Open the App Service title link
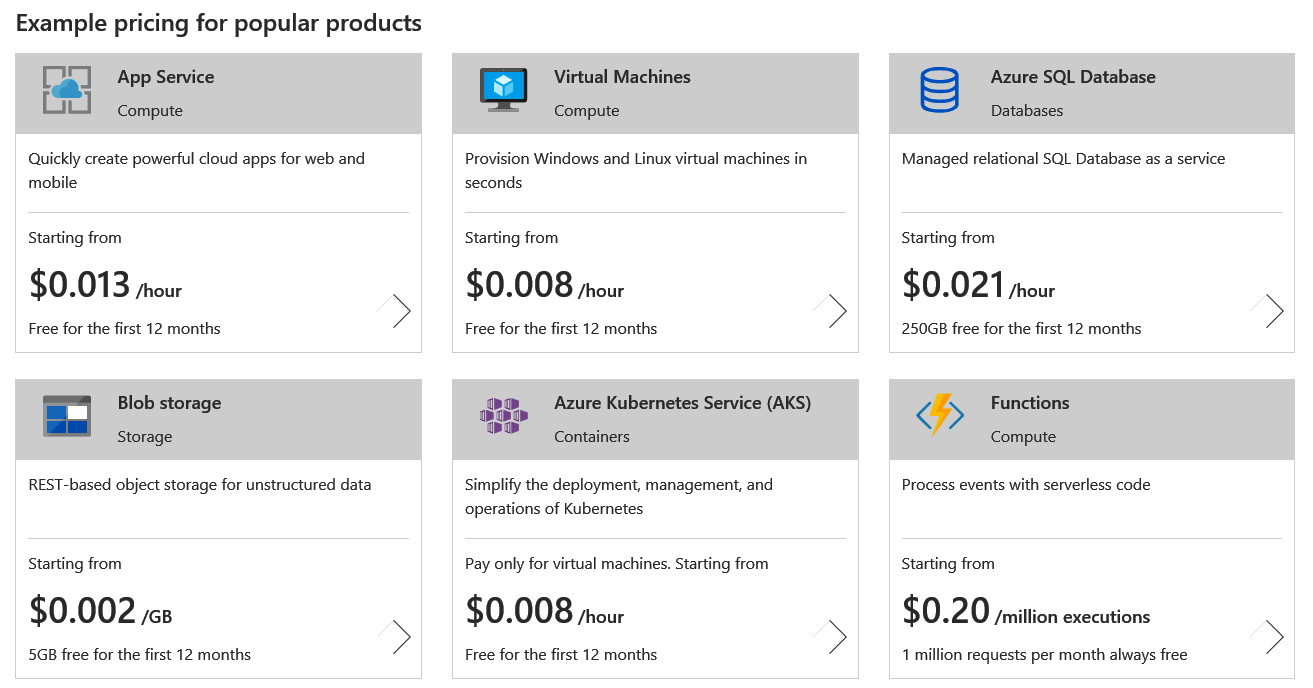 click(166, 77)
